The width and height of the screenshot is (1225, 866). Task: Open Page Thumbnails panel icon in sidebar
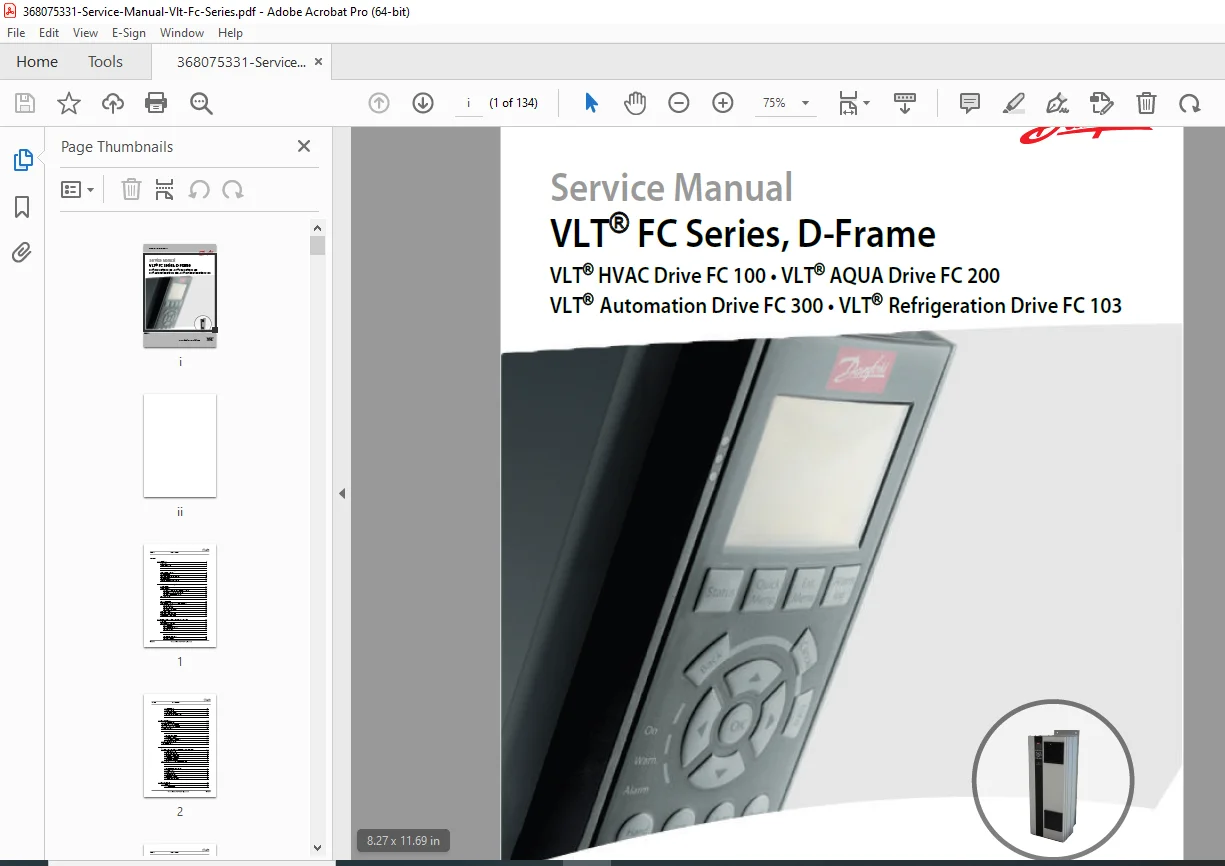coord(22,160)
